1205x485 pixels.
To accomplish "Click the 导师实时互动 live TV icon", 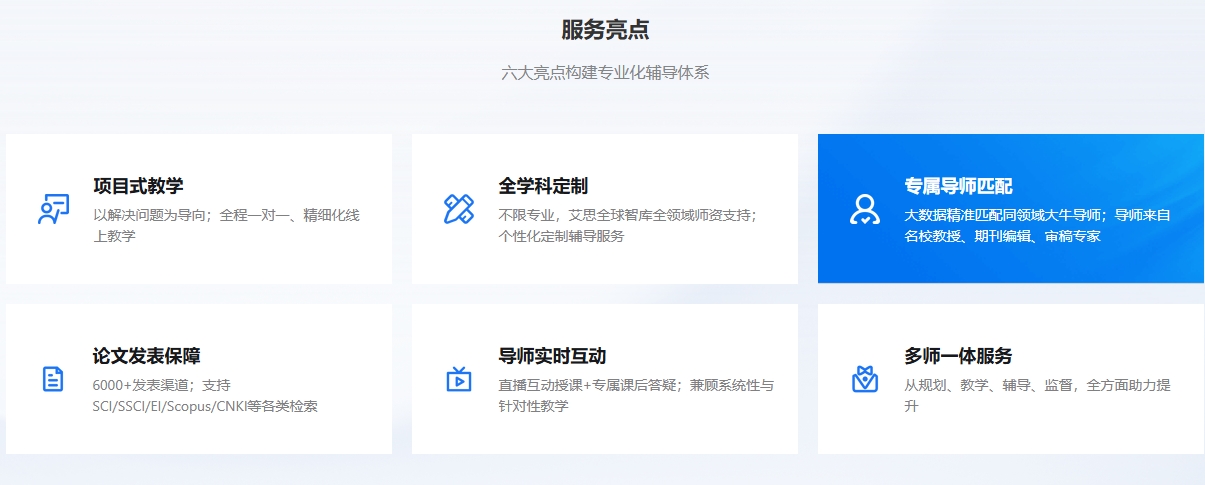I will [459, 379].
